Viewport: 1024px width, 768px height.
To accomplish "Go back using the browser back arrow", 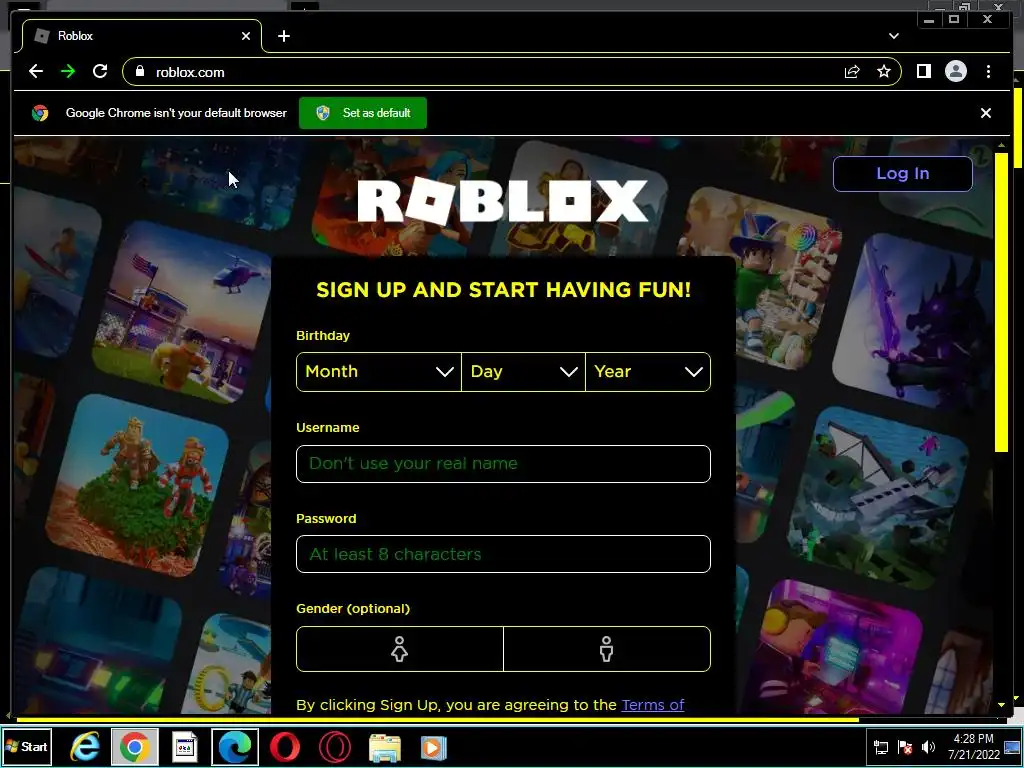I will 36,72.
